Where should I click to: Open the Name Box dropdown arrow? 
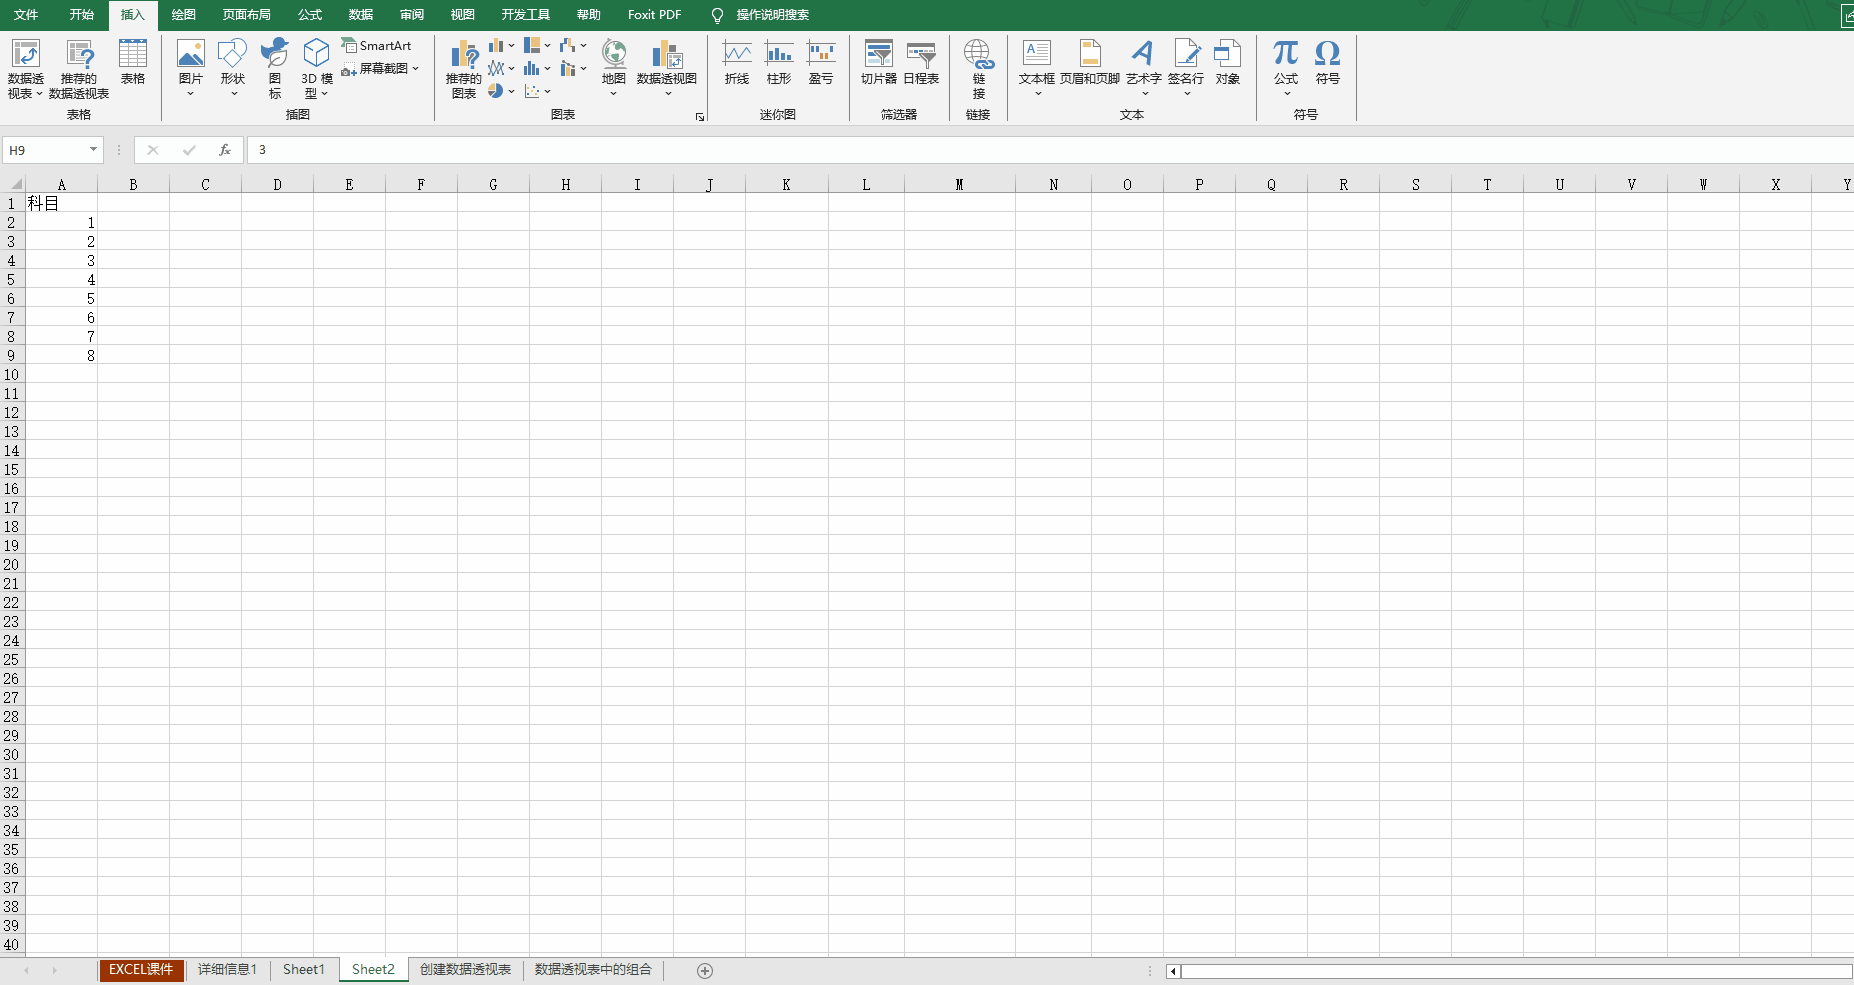tap(93, 150)
